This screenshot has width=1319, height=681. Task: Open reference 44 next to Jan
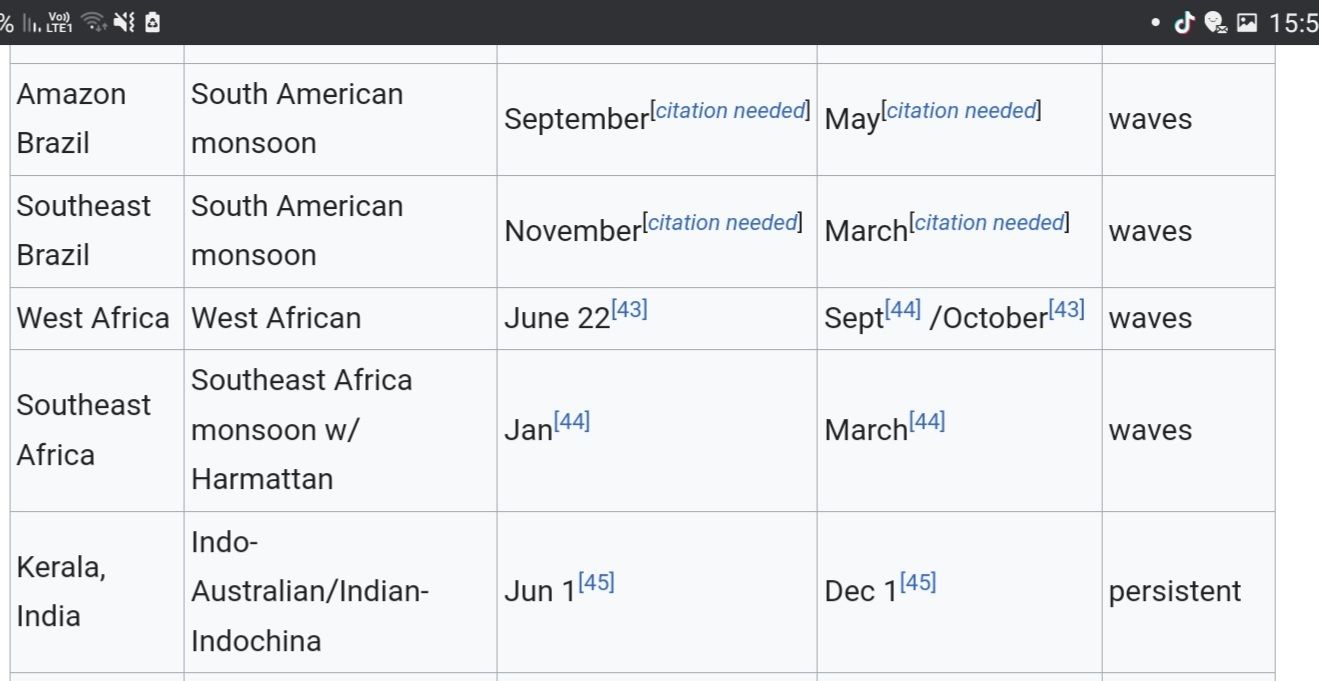pyautogui.click(x=572, y=422)
